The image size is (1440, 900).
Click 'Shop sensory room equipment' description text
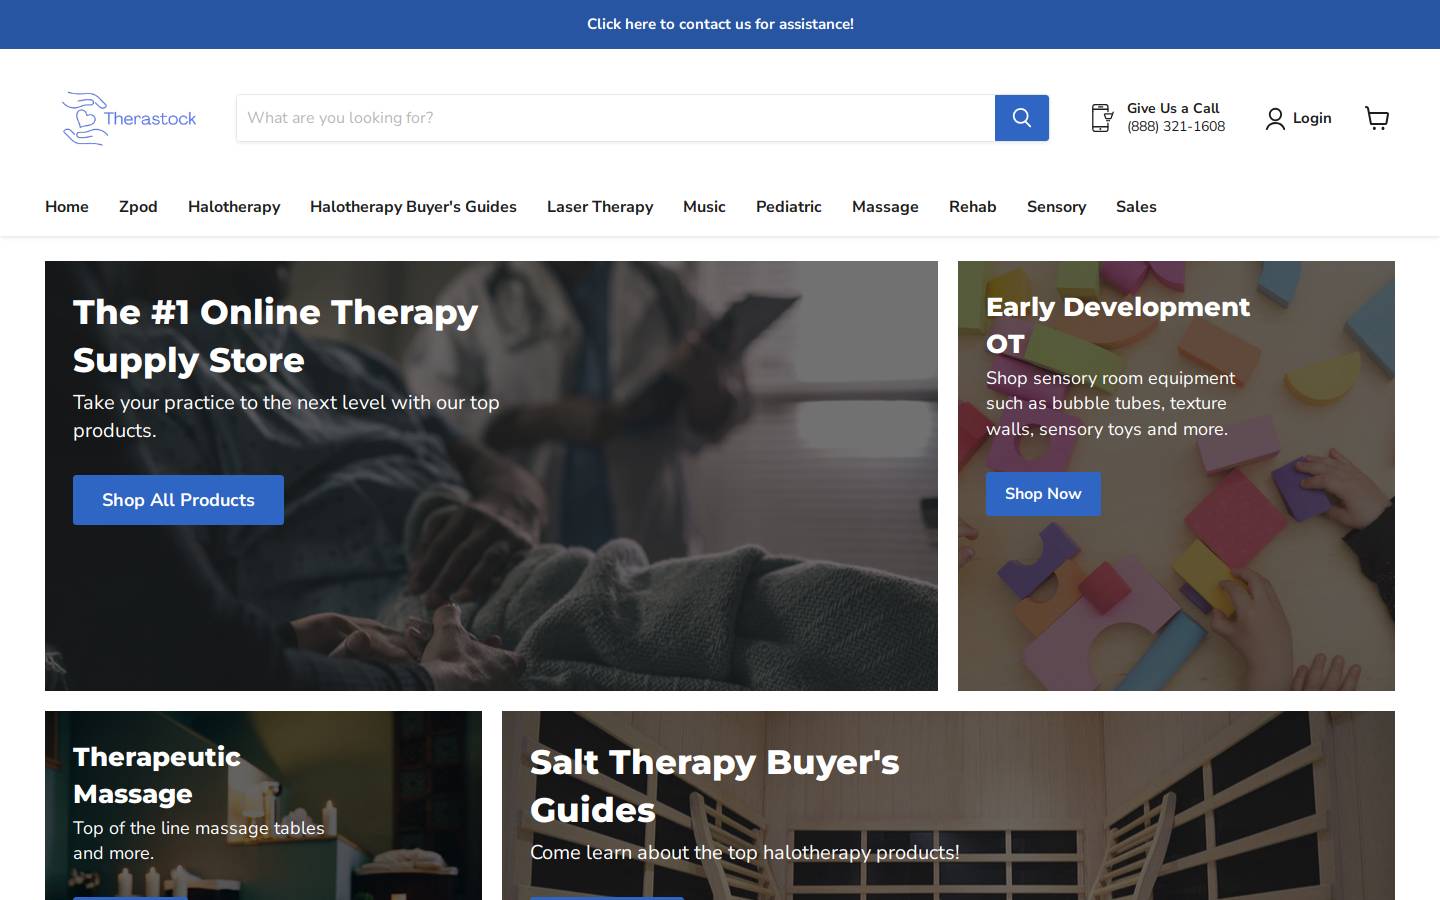coord(1110,403)
